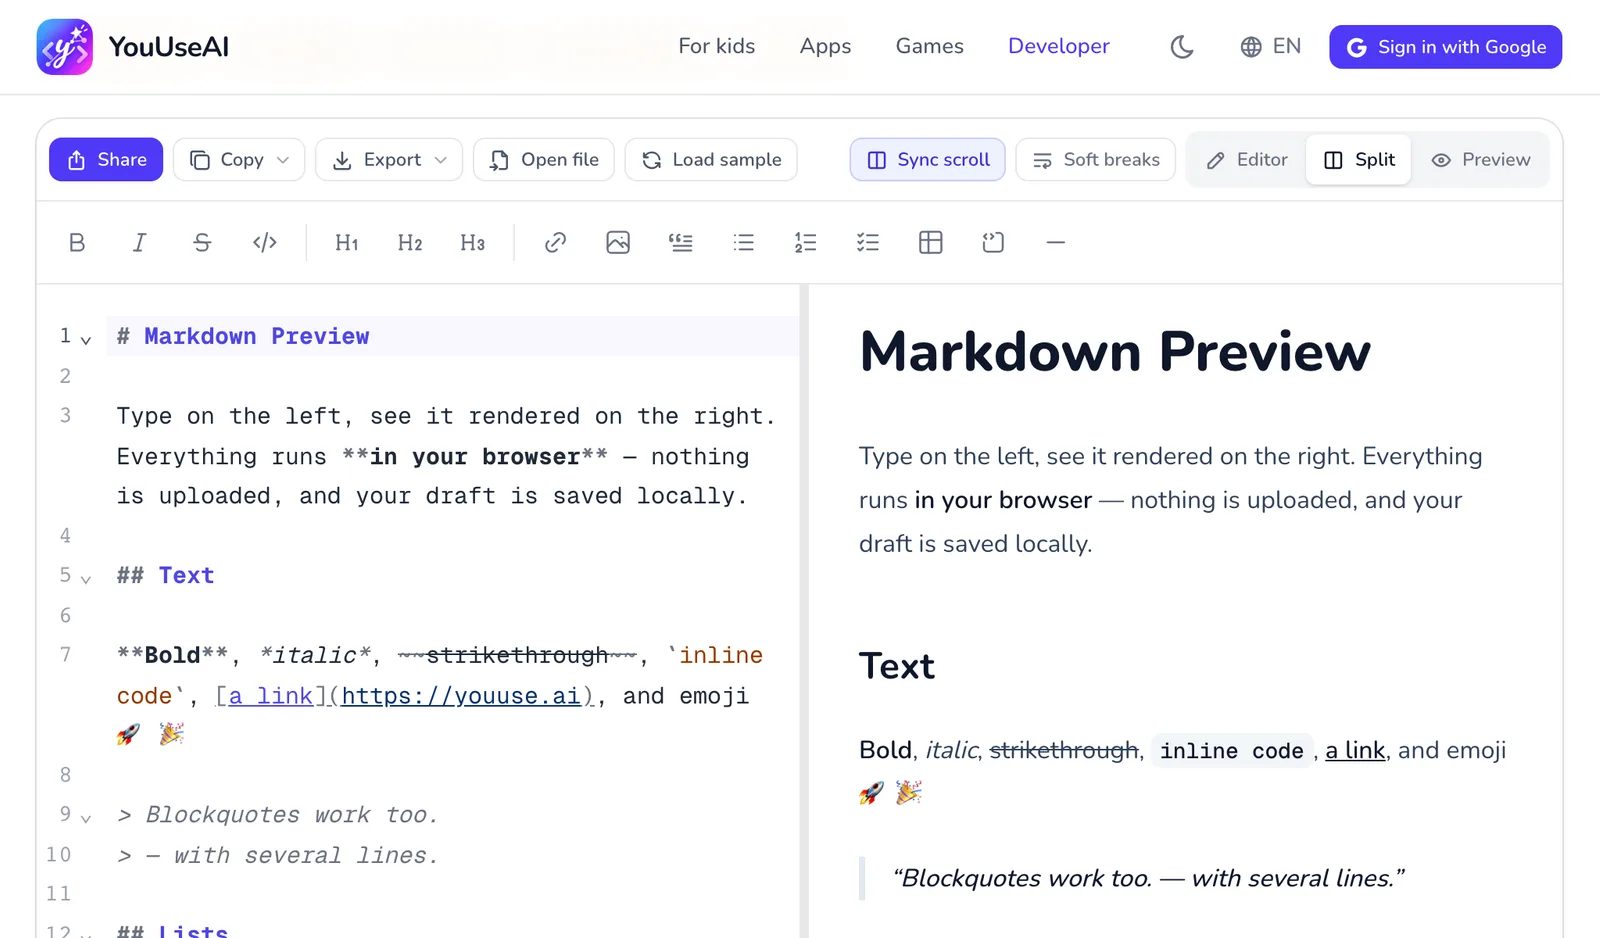Apply strikethrough formatting icon
The width and height of the screenshot is (1600, 938).
coord(202,242)
